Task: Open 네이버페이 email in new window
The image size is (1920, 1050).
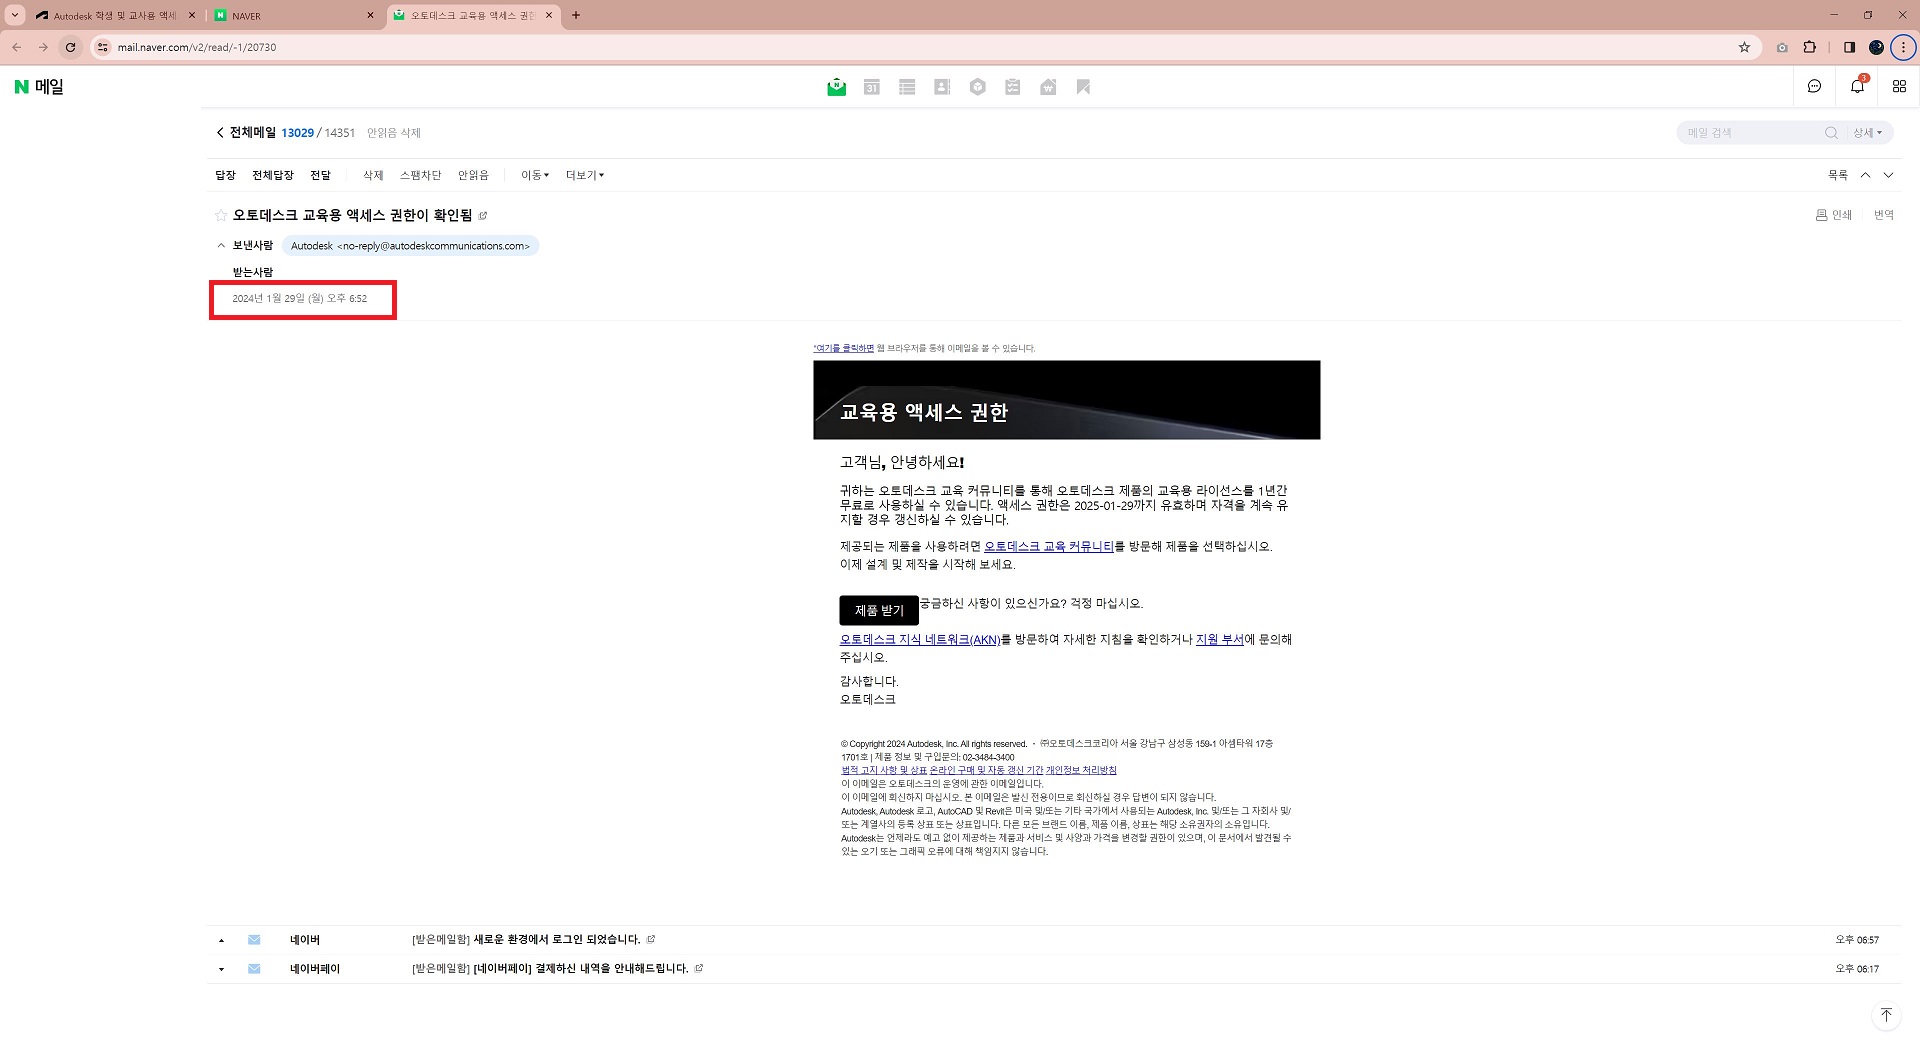Action: (x=699, y=968)
